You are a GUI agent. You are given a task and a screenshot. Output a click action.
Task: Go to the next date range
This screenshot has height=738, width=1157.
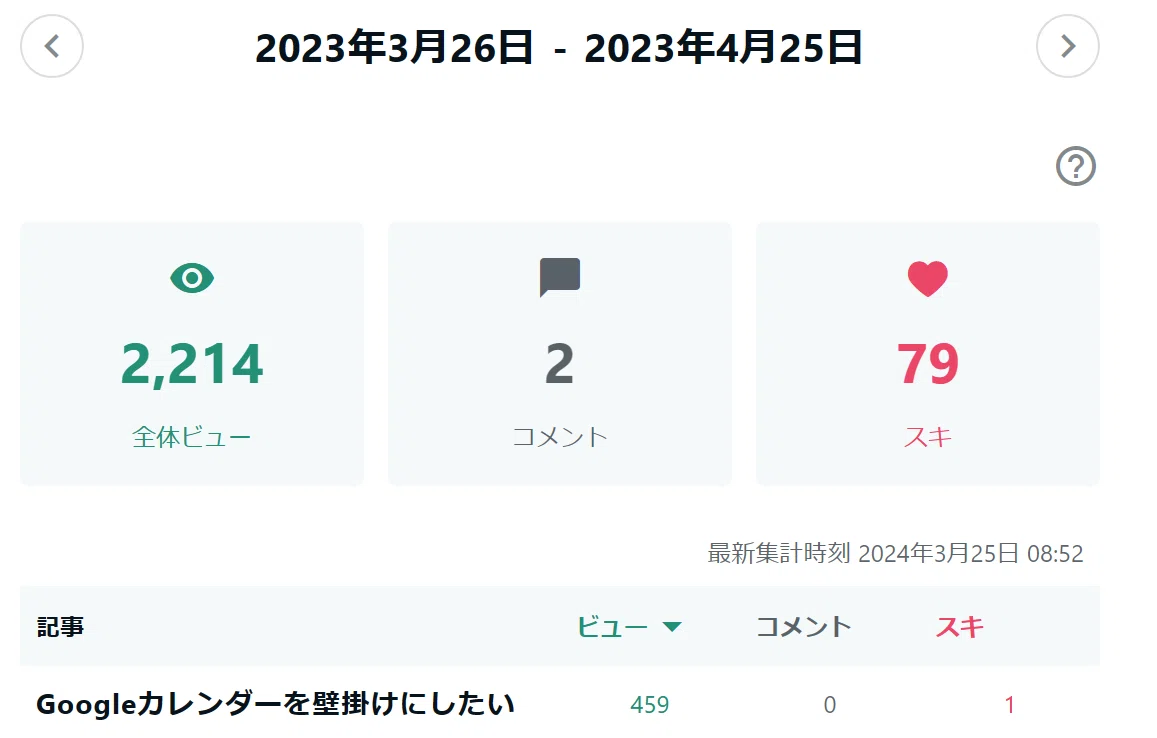[x=1068, y=46]
